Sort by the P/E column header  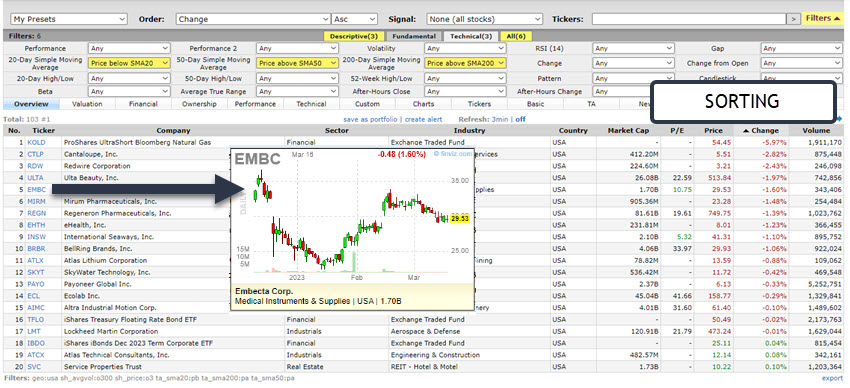point(677,131)
